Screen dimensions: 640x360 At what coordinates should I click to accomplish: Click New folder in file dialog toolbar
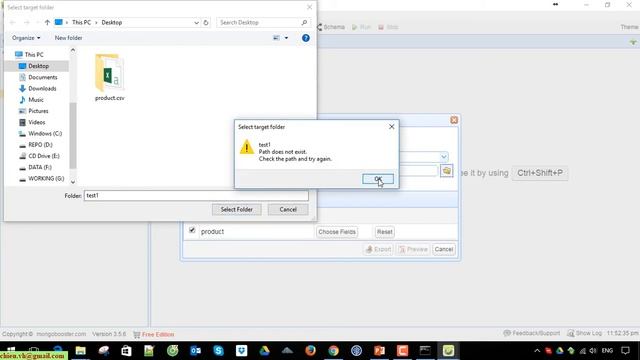[69, 38]
